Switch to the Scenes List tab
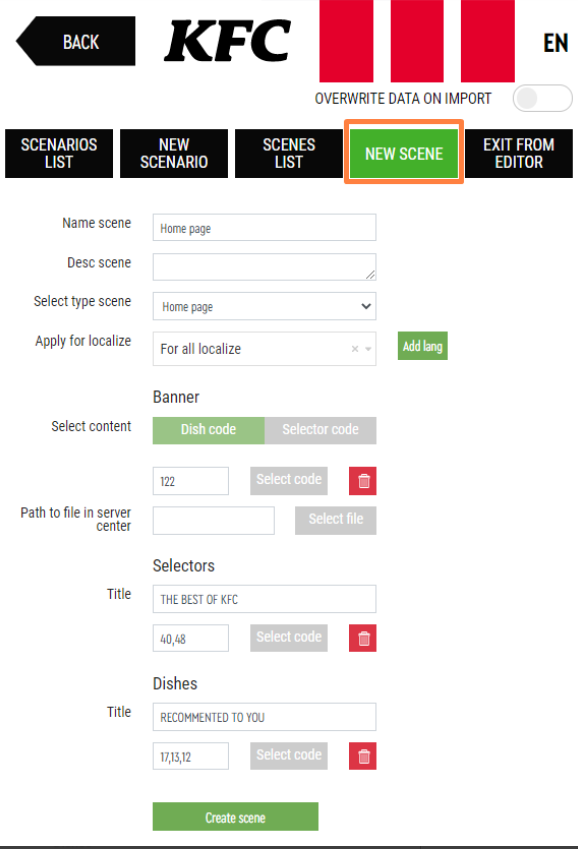The width and height of the screenshot is (578, 849). click(x=289, y=153)
